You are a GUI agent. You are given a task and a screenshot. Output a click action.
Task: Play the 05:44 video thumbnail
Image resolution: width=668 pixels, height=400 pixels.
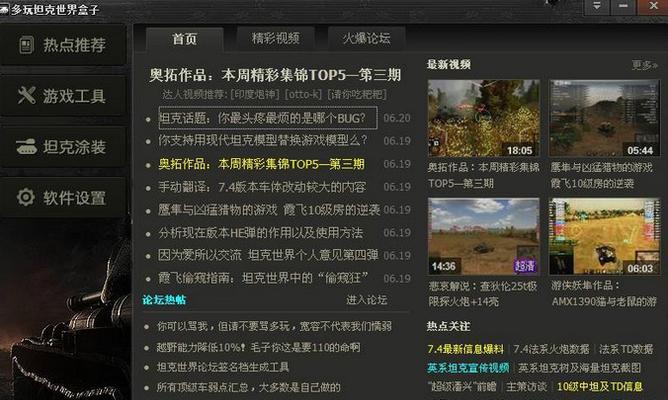(x=605, y=118)
